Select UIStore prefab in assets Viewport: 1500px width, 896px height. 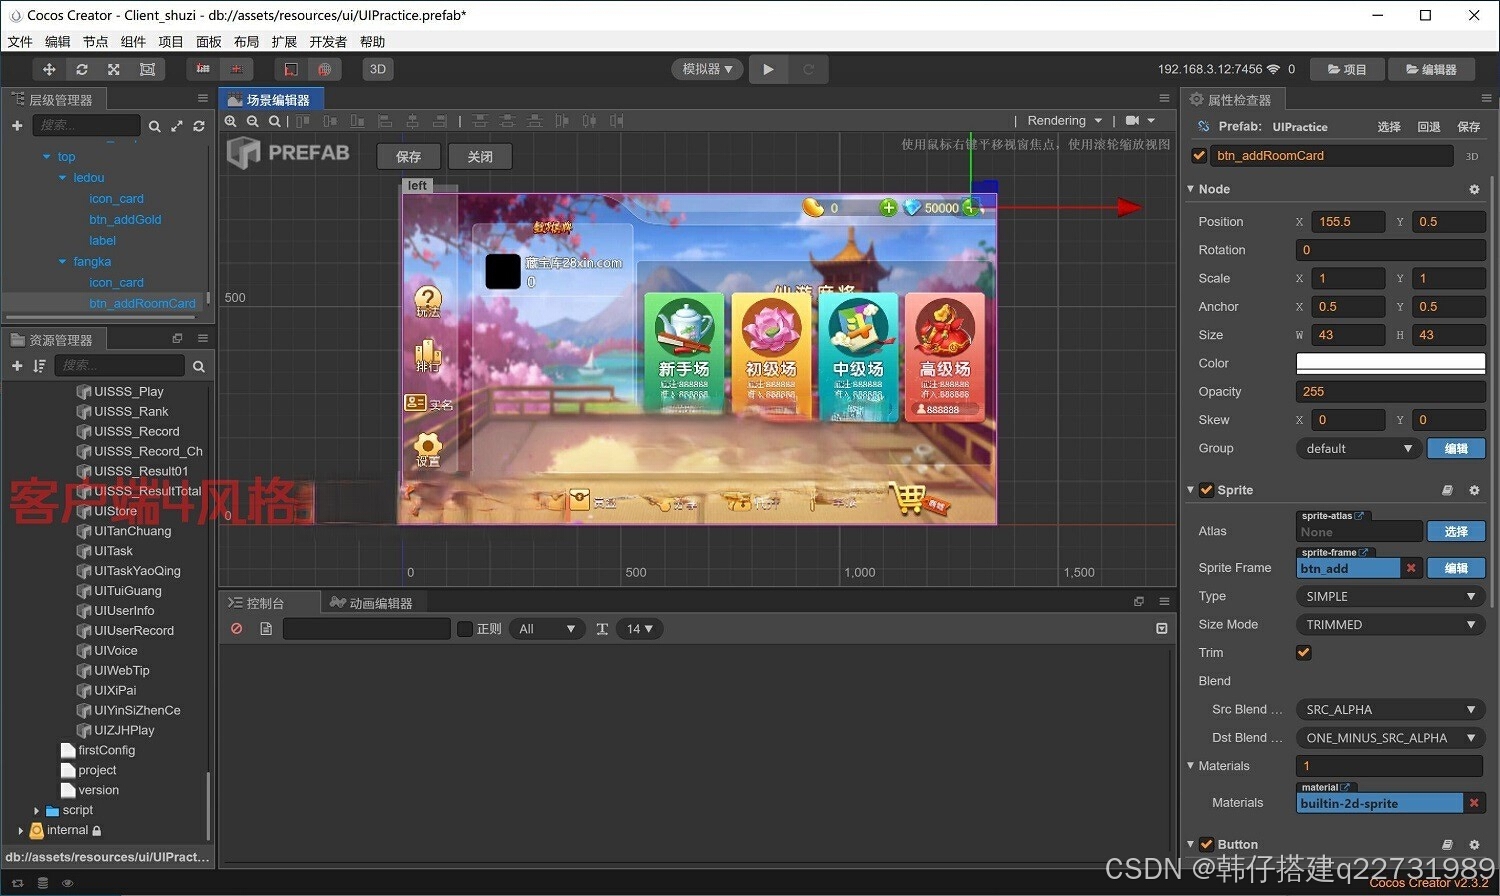pos(116,511)
